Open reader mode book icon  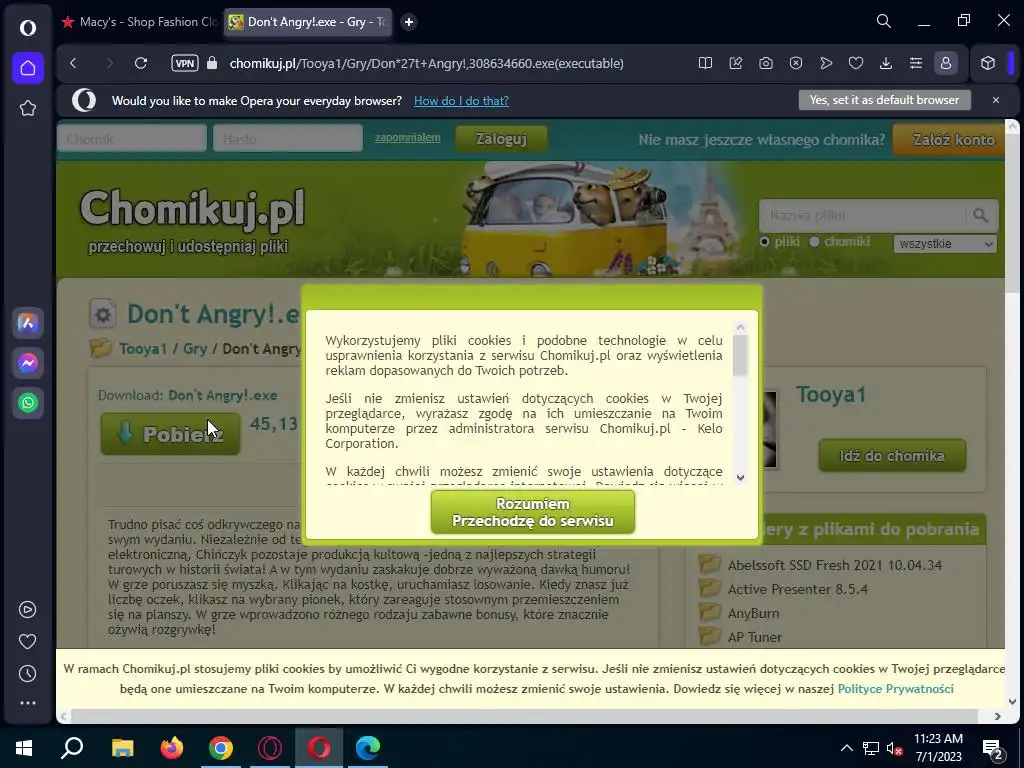705,63
